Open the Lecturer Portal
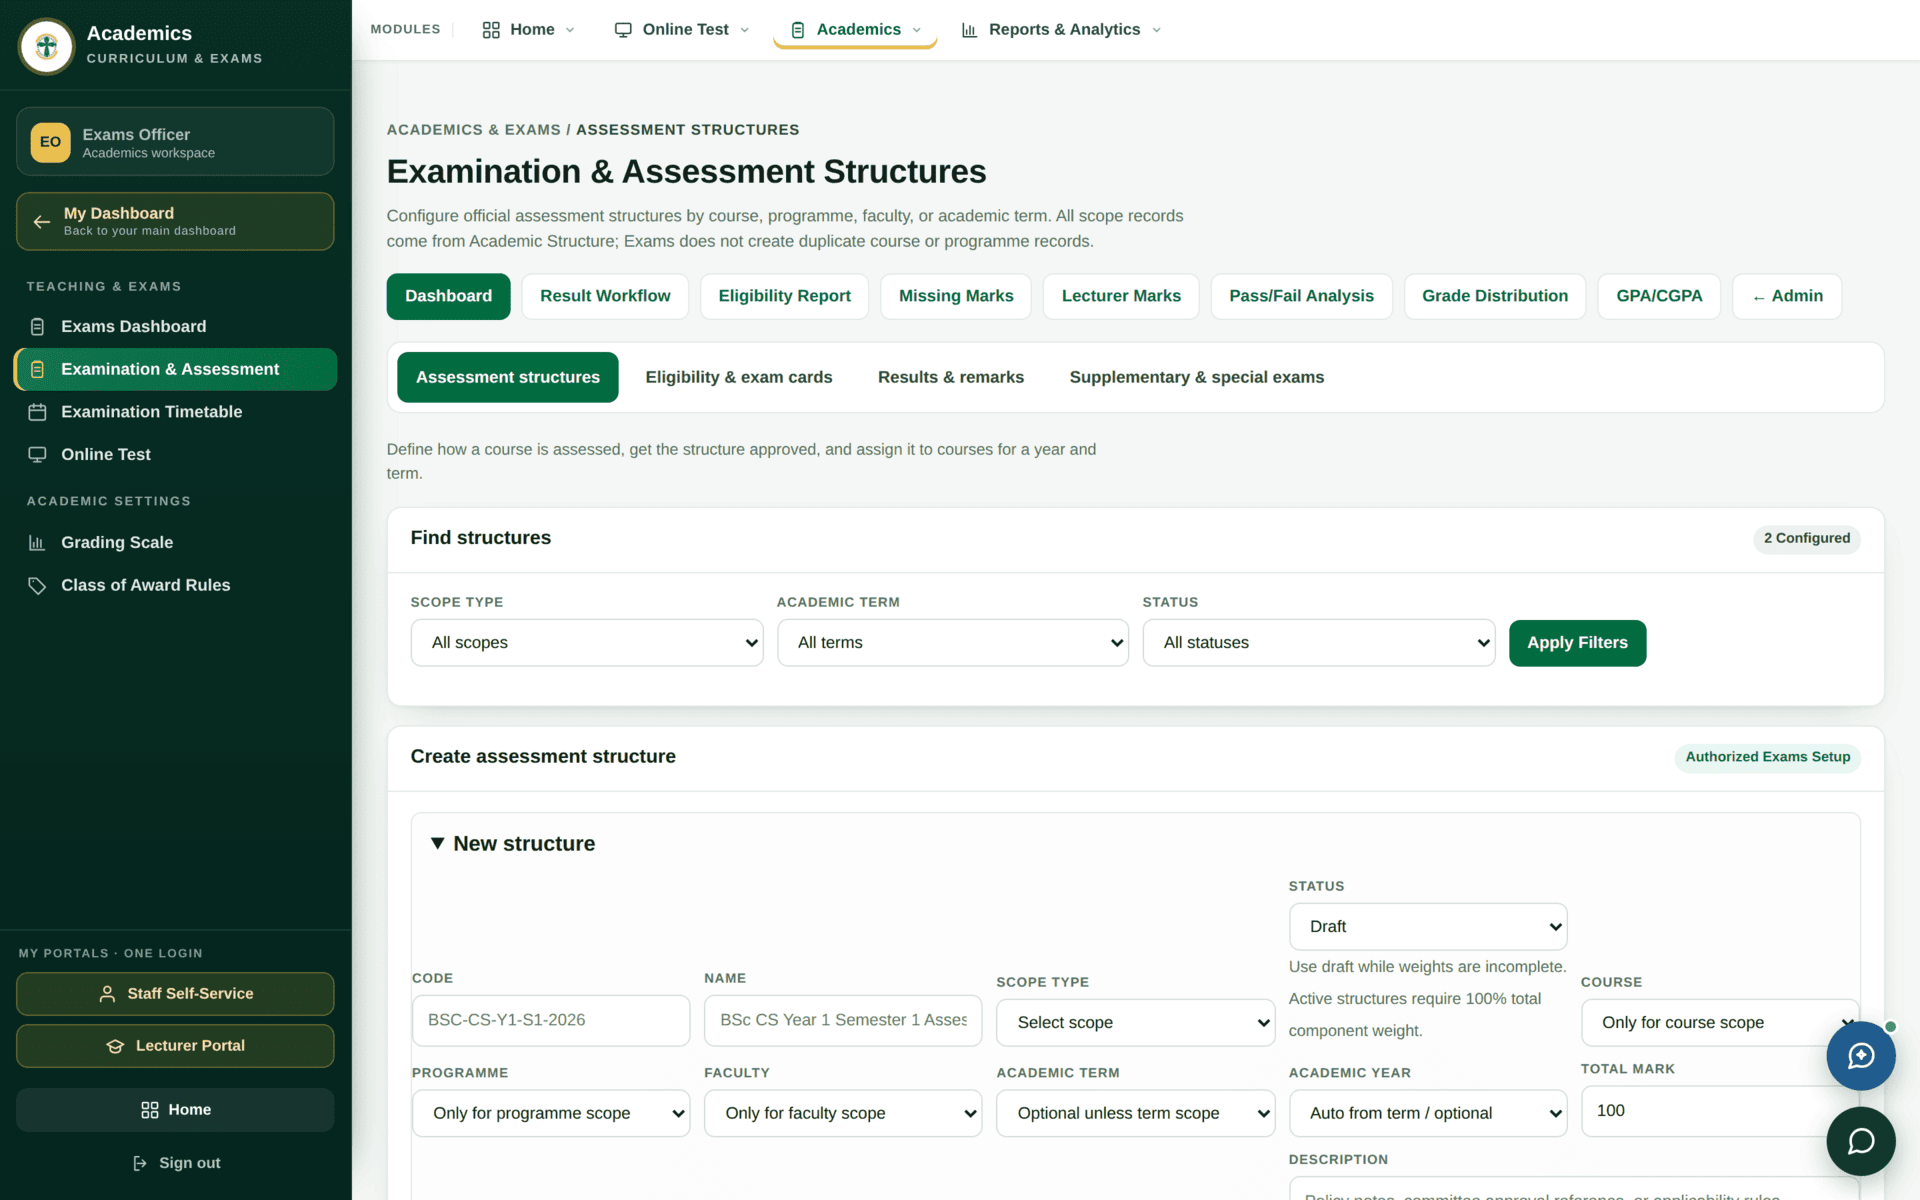Screen dimensions: 1920x1200 click(175, 1046)
